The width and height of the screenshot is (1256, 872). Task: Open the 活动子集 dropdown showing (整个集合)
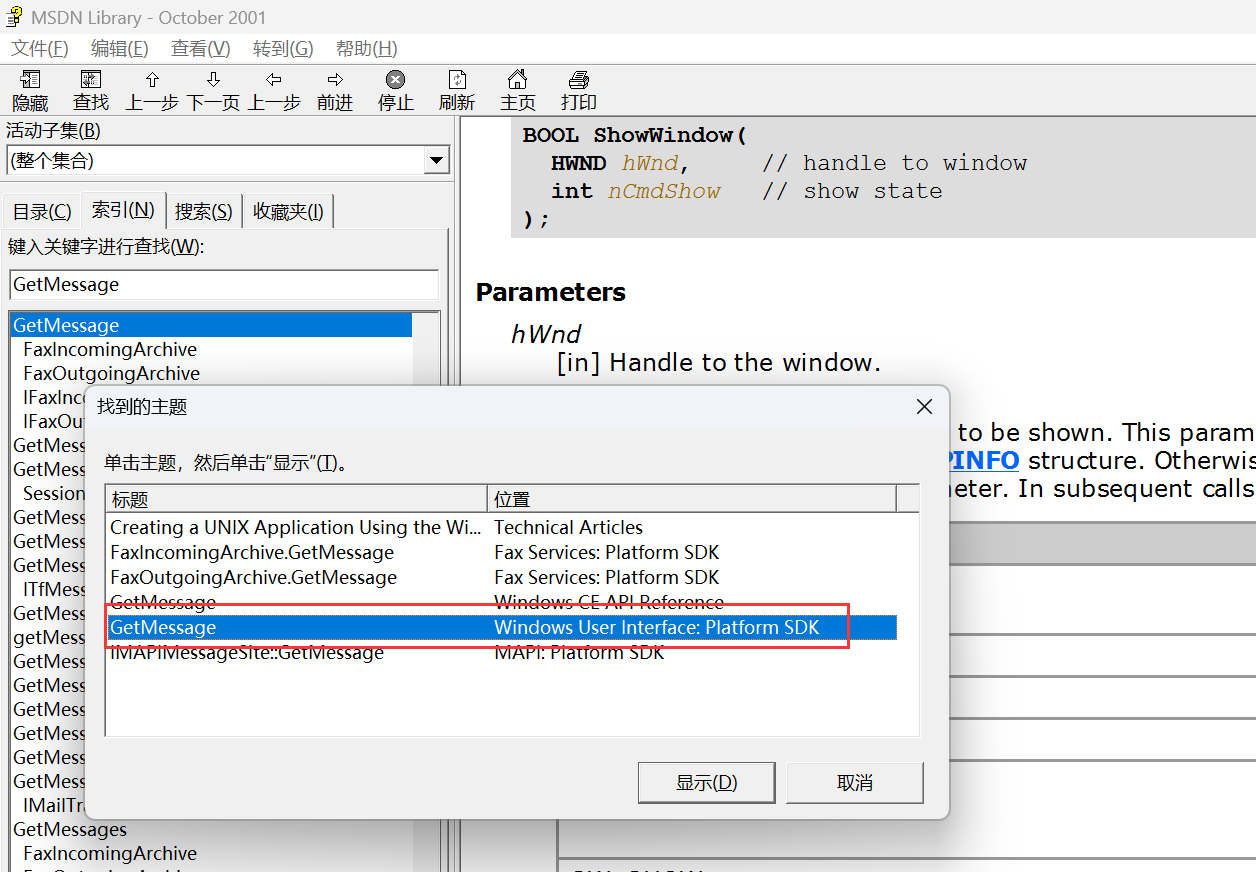228,160
